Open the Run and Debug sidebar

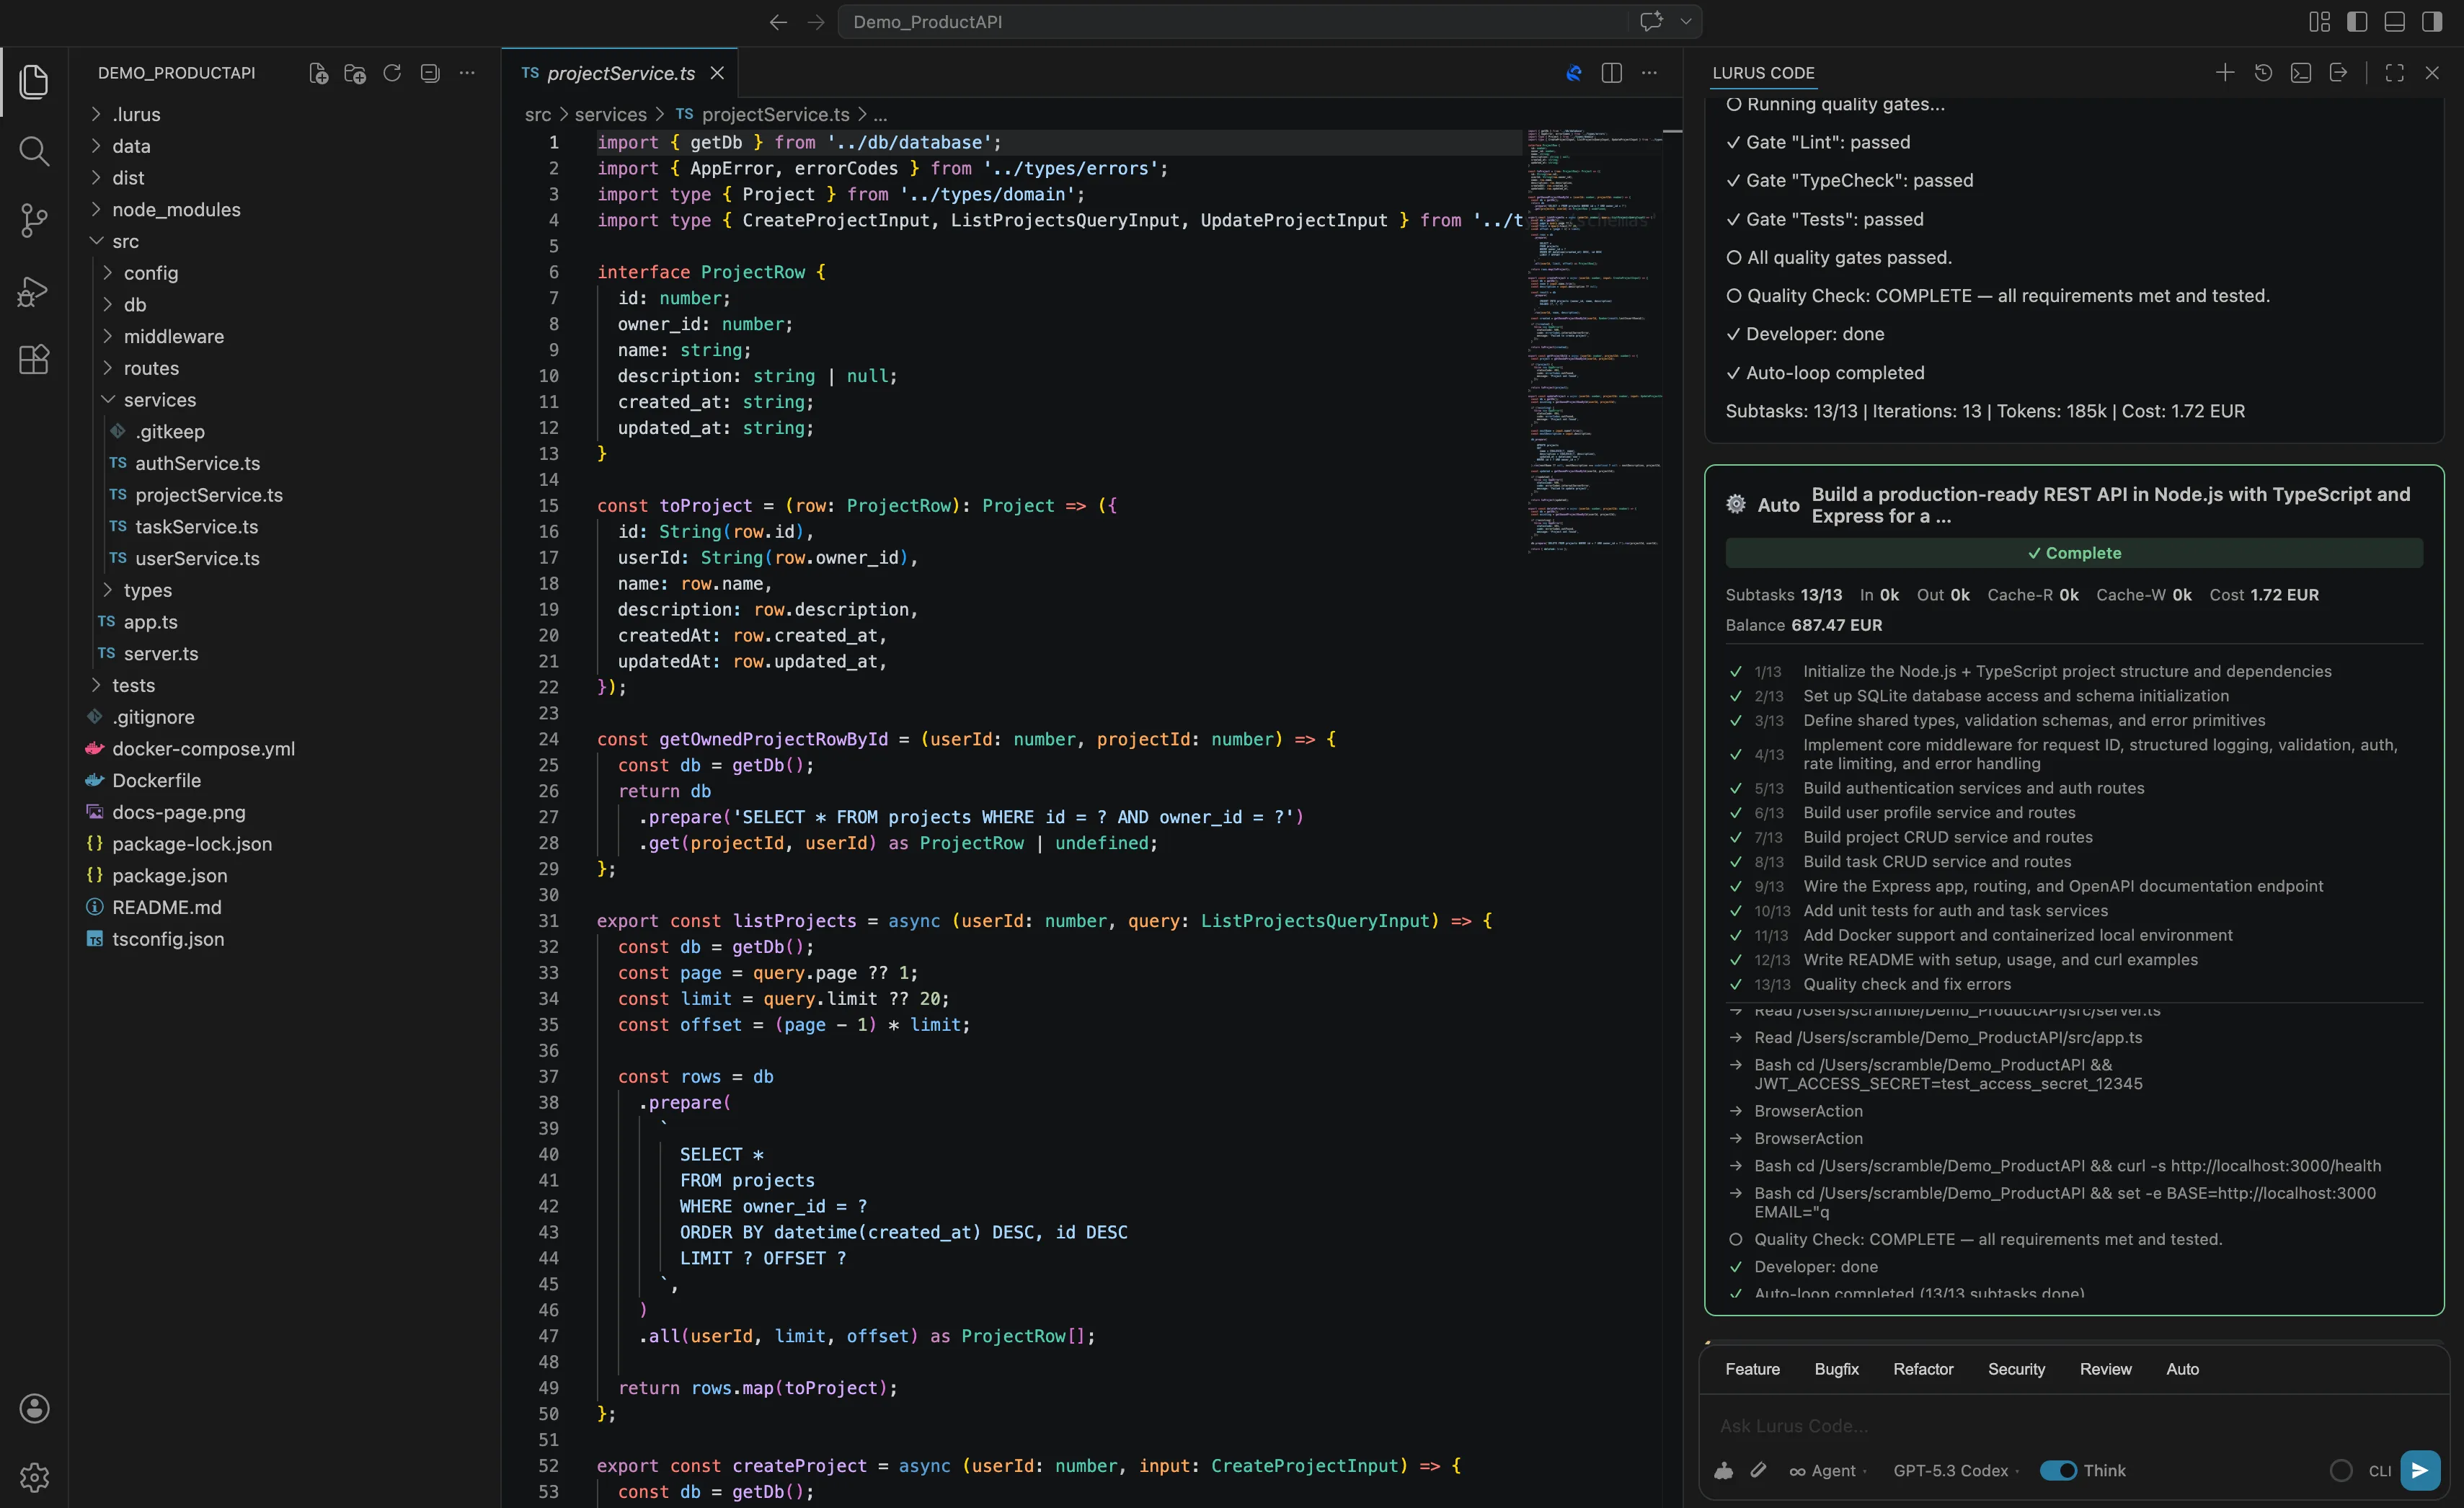click(34, 290)
